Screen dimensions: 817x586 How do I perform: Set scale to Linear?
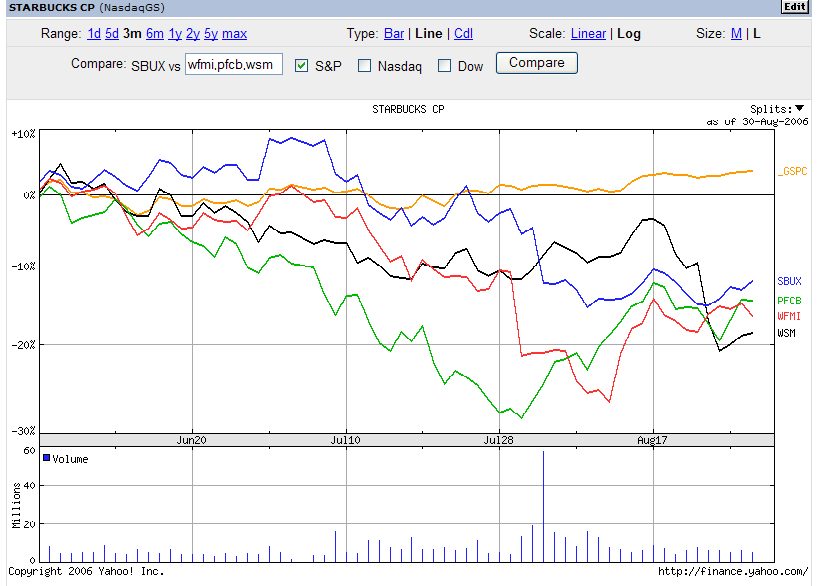coord(588,34)
